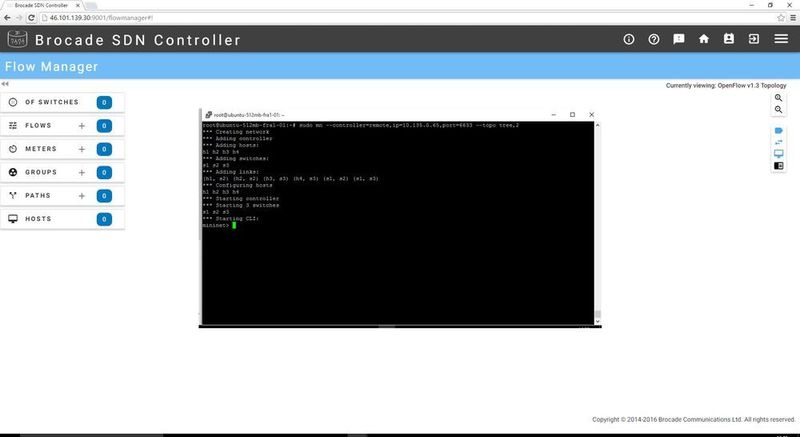This screenshot has width=800, height=437.
Task: Go to the home icon
Action: click(x=704, y=39)
